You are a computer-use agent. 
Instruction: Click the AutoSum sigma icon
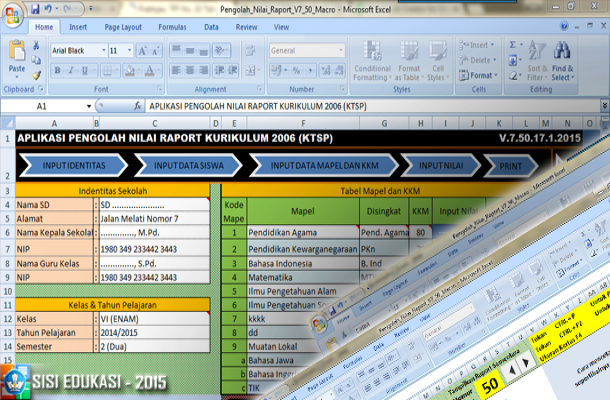pos(513,45)
